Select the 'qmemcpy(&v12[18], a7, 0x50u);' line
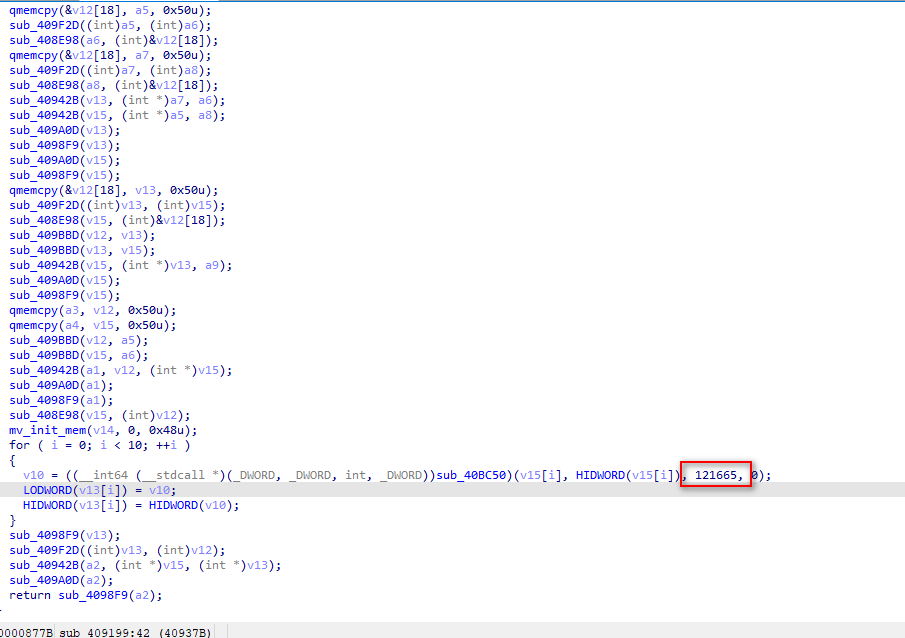 click(x=110, y=55)
